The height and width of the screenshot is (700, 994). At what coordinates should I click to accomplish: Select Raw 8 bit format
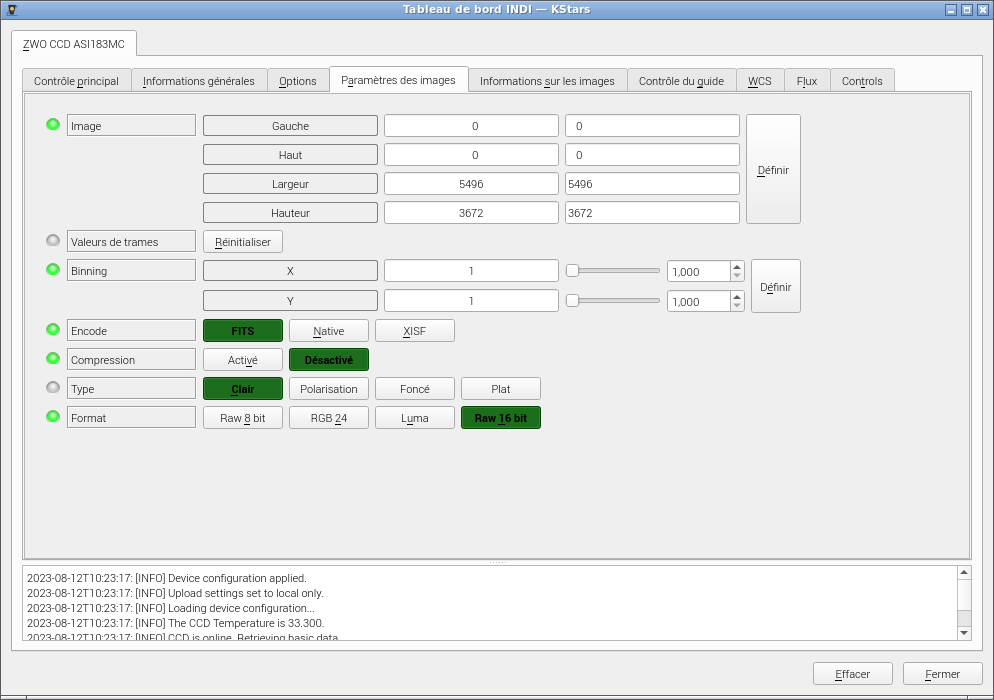click(243, 418)
